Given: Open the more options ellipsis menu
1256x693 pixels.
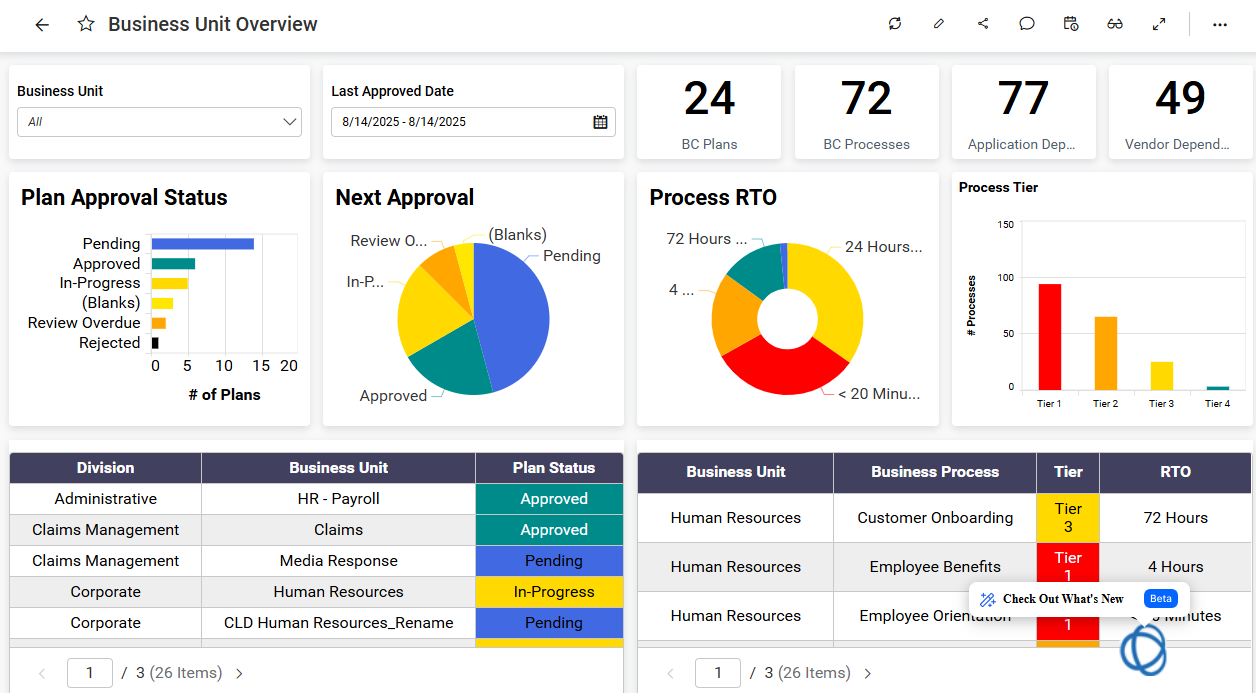Looking at the screenshot, I should click(x=1220, y=25).
